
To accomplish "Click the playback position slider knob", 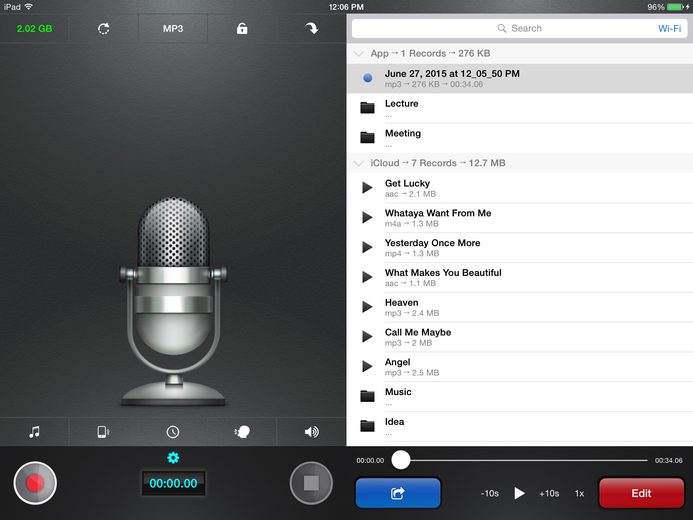I will (x=401, y=460).
